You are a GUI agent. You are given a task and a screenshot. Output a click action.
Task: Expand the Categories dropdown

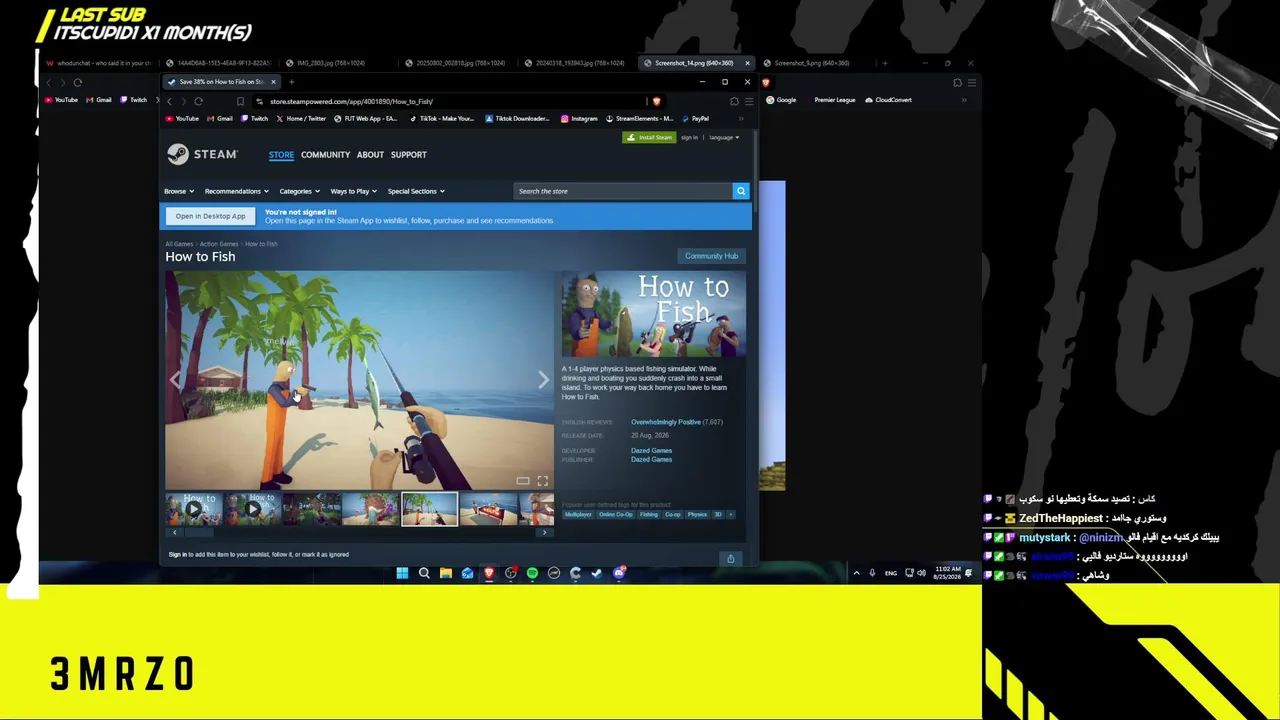pos(299,191)
